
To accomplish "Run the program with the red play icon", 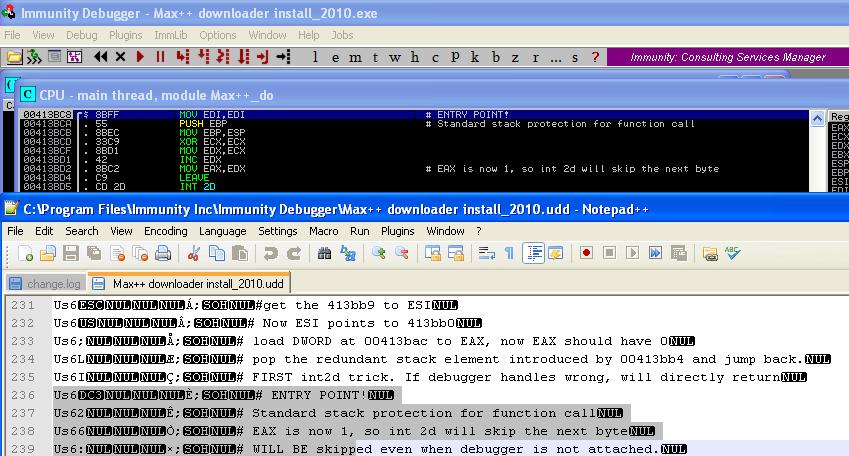I will point(140,56).
